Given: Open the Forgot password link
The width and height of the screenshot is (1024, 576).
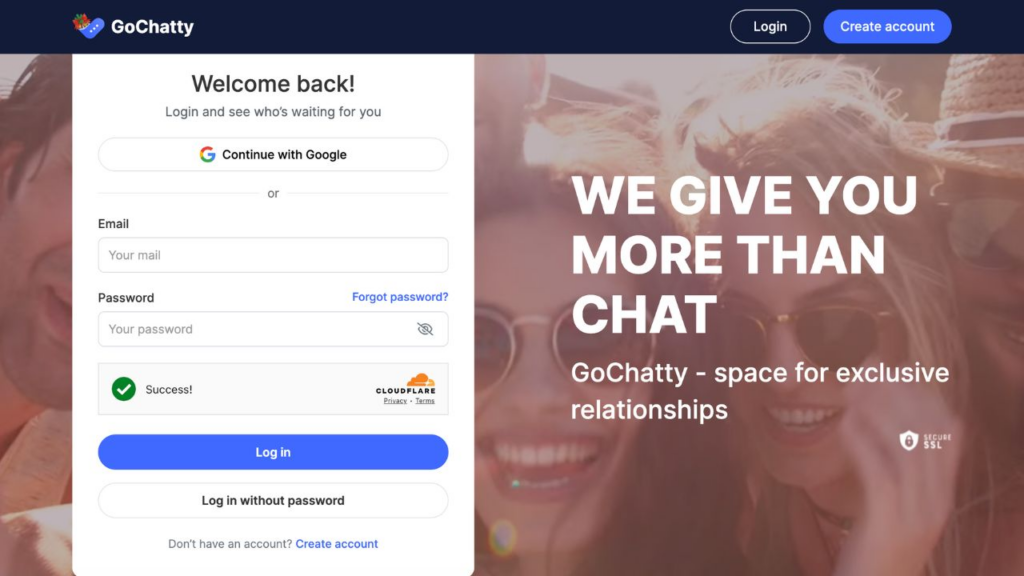Looking at the screenshot, I should tap(400, 297).
